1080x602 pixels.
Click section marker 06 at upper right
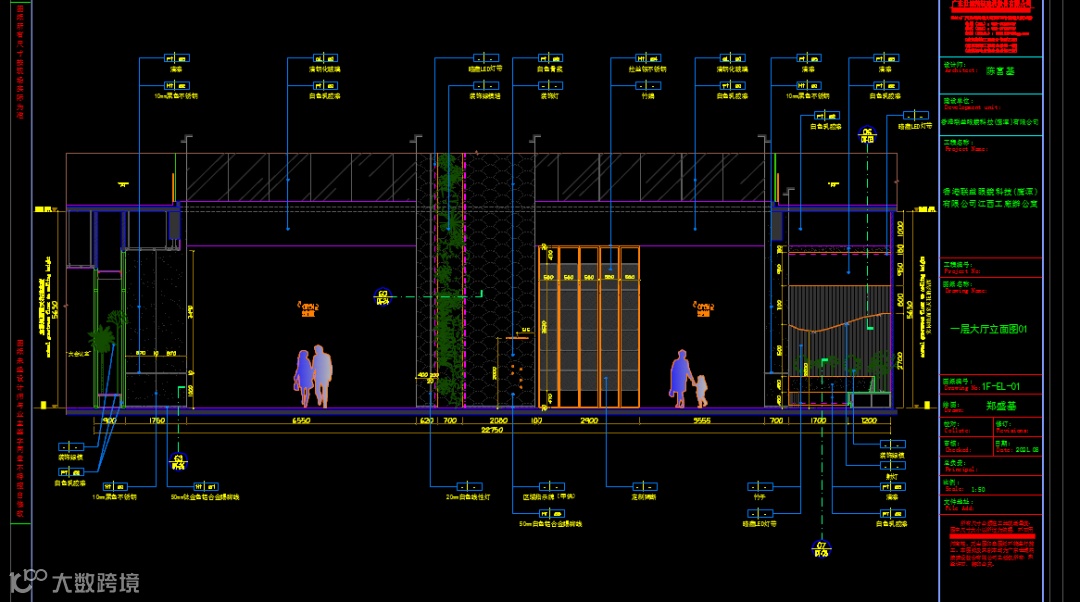(x=867, y=136)
